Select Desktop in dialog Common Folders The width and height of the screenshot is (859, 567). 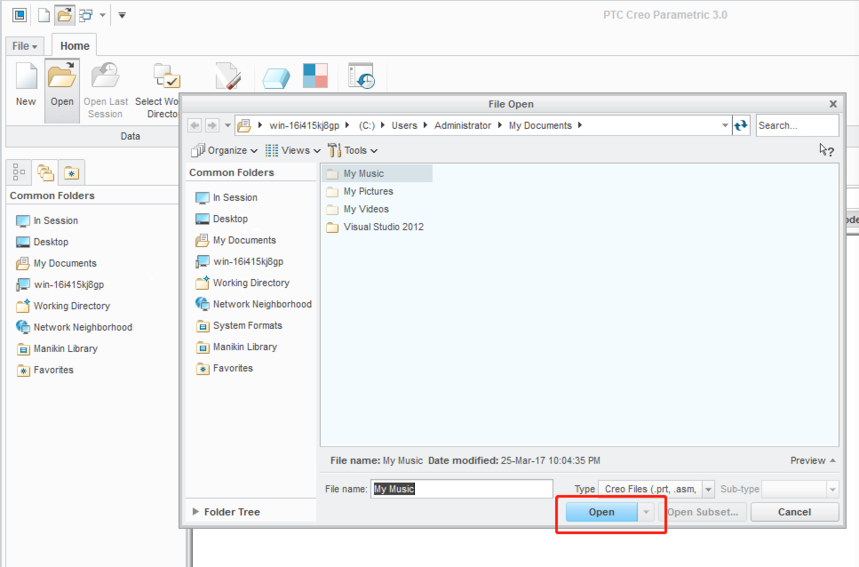pos(222,219)
